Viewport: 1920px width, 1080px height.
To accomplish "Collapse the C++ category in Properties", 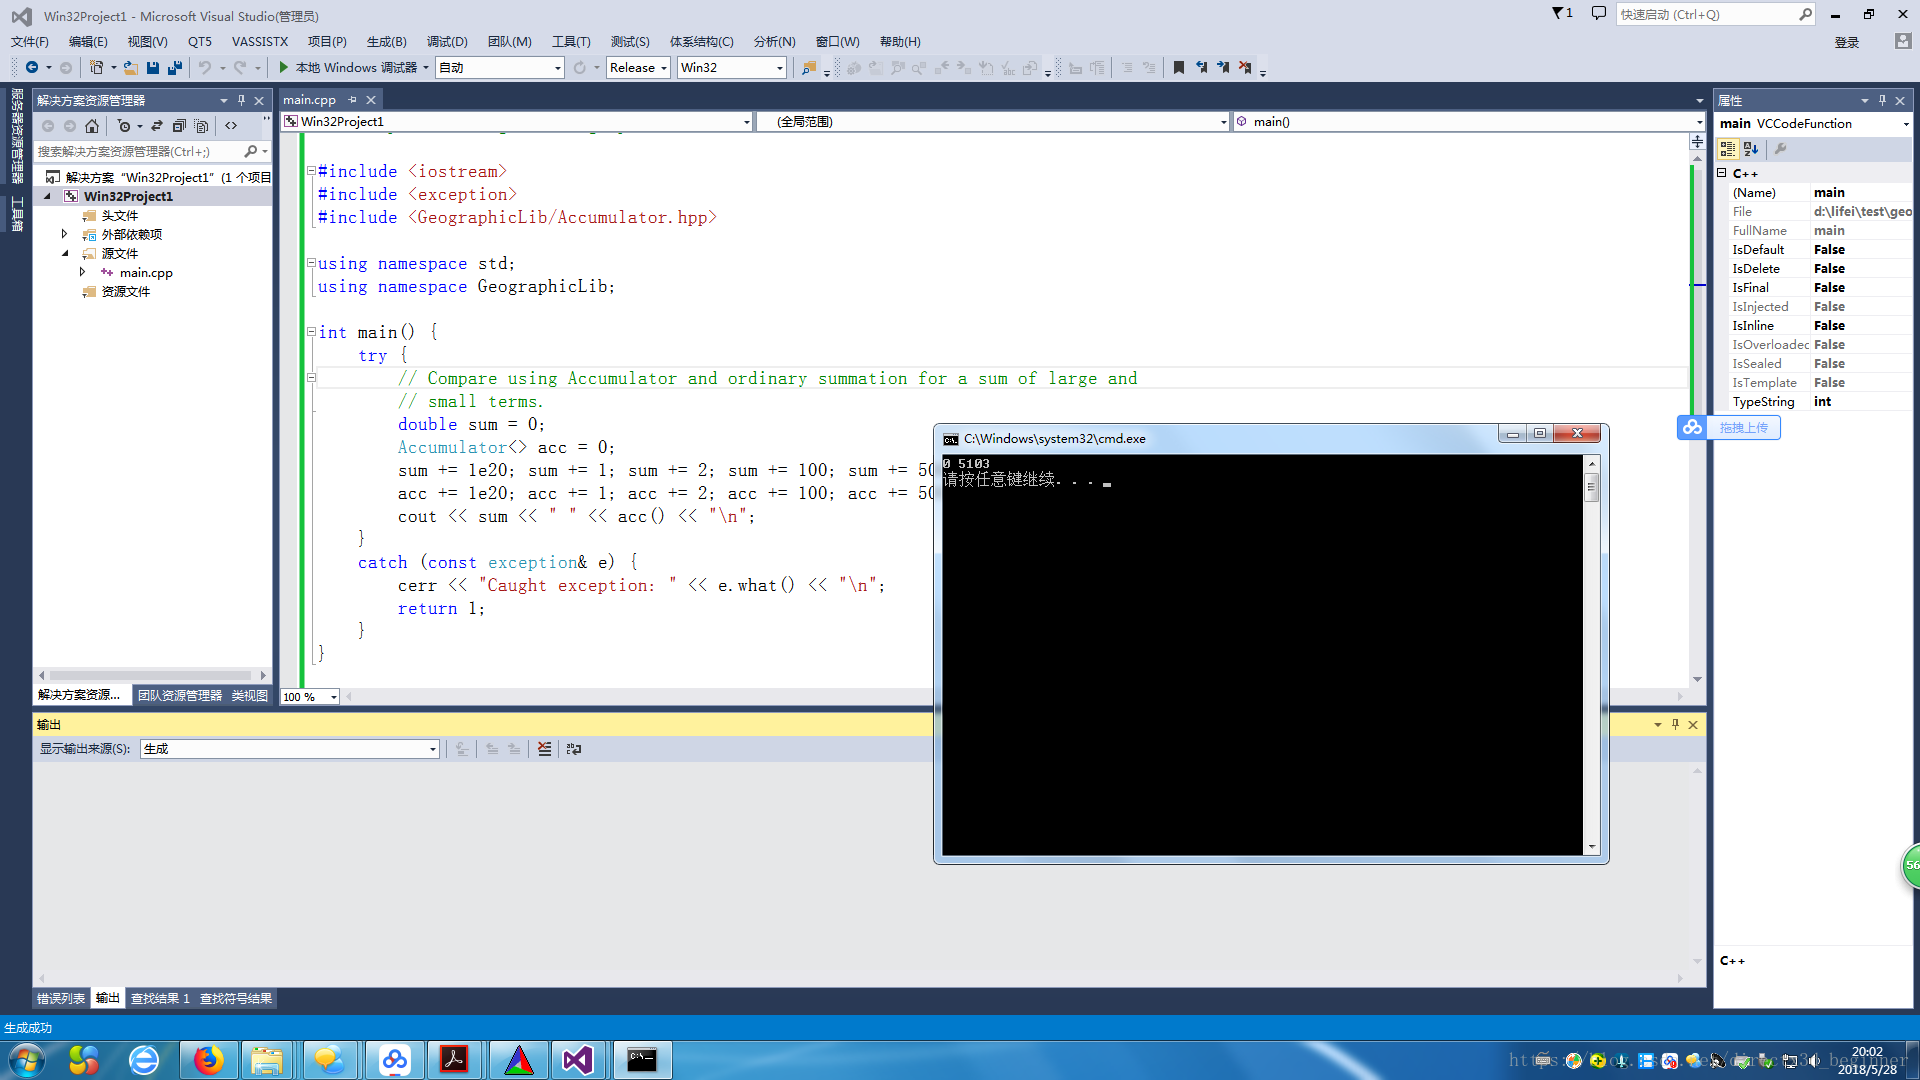I will (x=1722, y=173).
